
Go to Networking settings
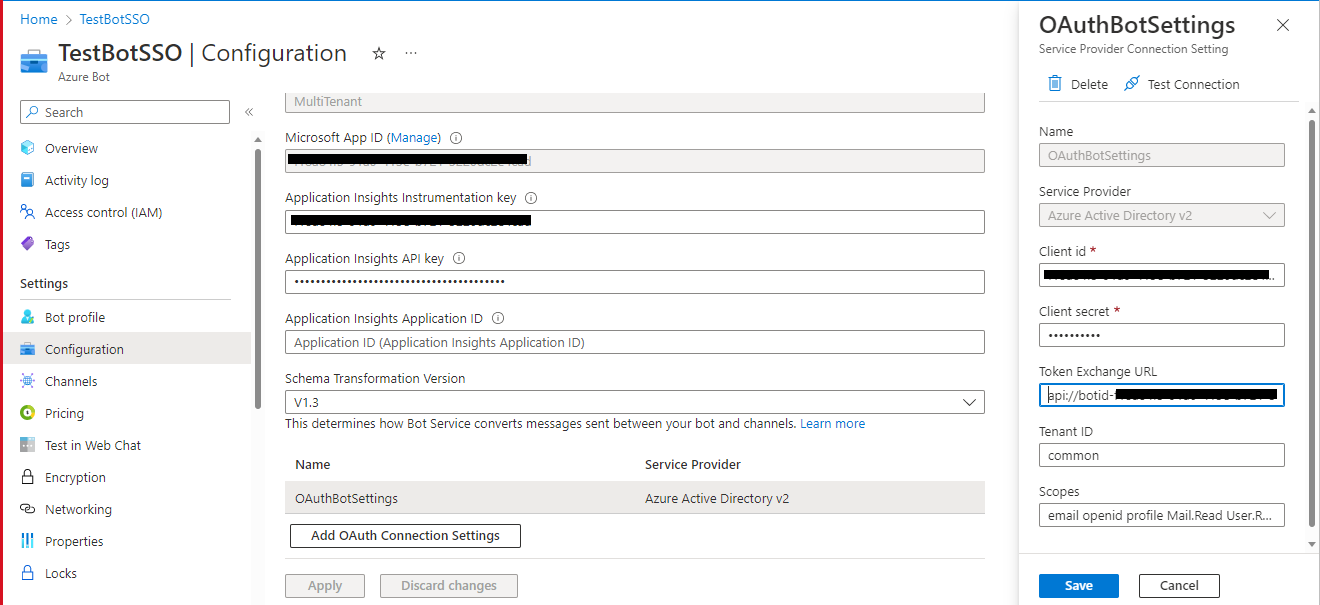78,509
